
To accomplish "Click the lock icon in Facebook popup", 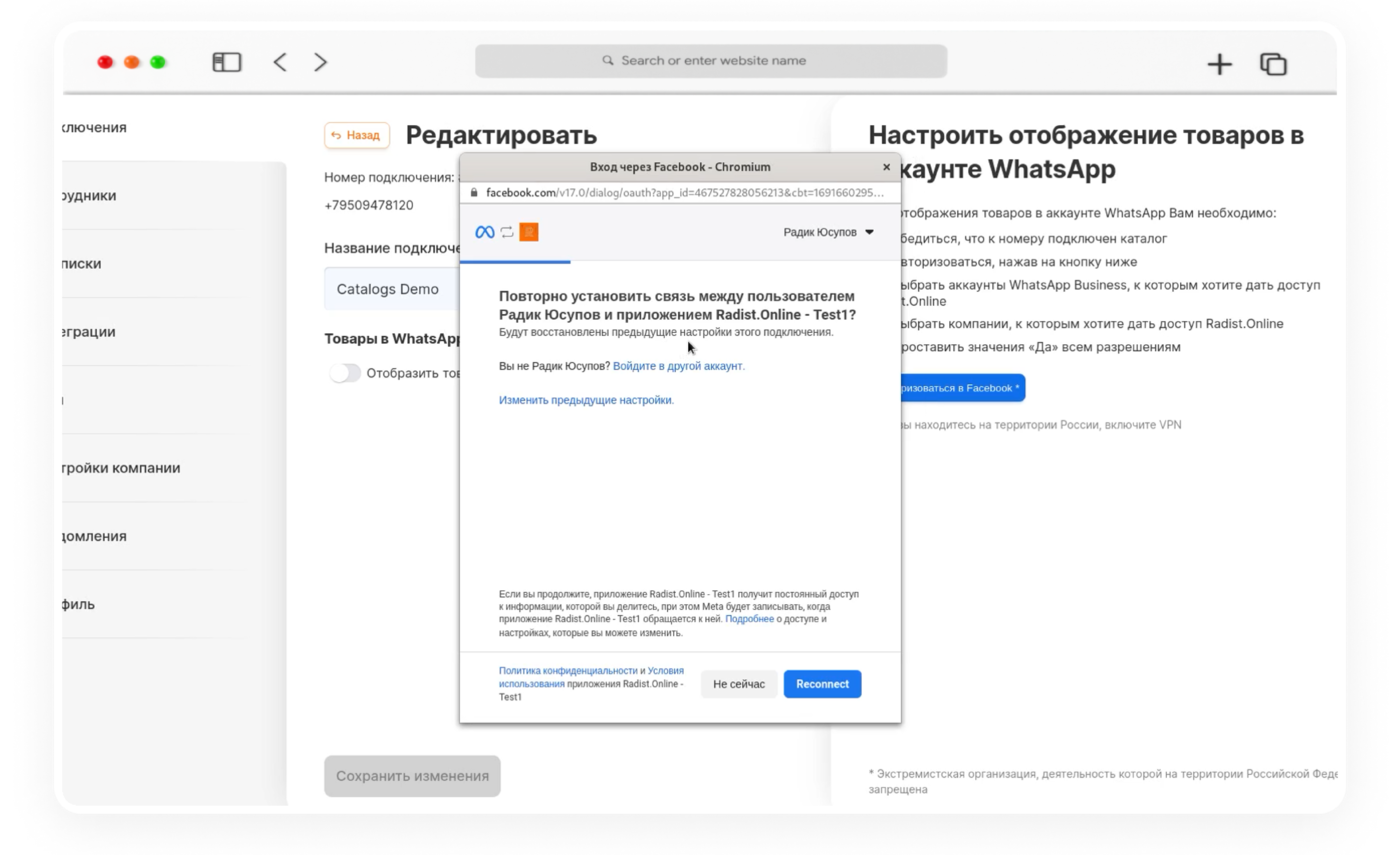I will pos(474,193).
